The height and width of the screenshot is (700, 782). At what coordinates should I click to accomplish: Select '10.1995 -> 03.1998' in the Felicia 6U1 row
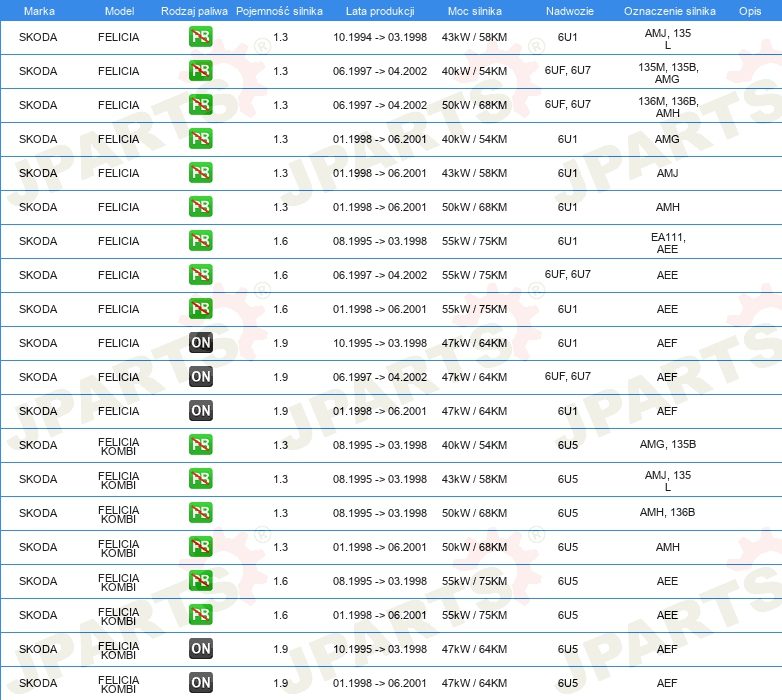click(x=380, y=343)
